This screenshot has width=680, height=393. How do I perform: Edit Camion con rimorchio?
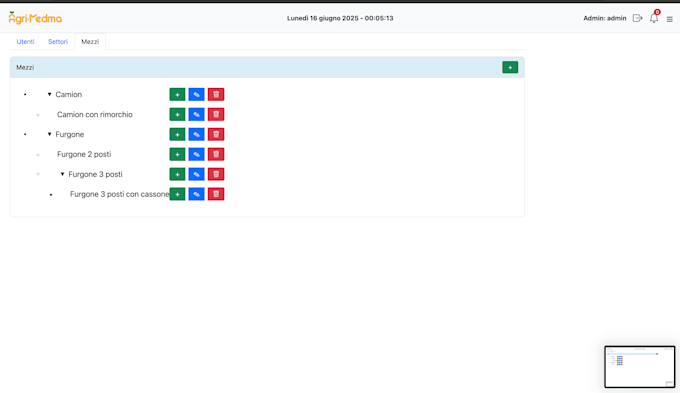(x=196, y=115)
